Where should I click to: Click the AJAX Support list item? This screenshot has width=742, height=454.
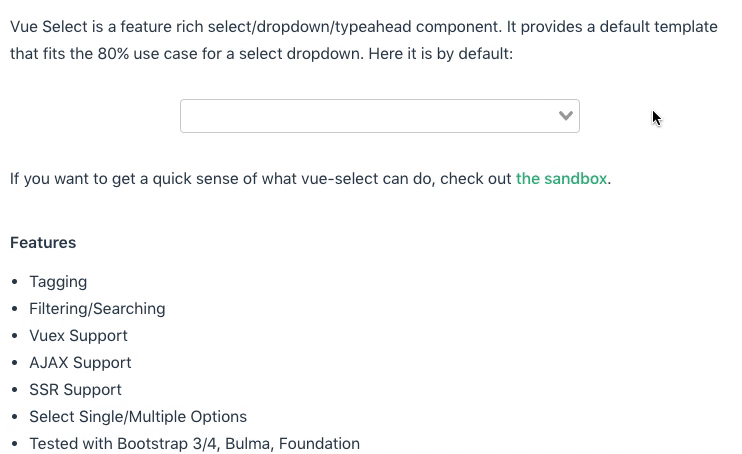click(80, 363)
